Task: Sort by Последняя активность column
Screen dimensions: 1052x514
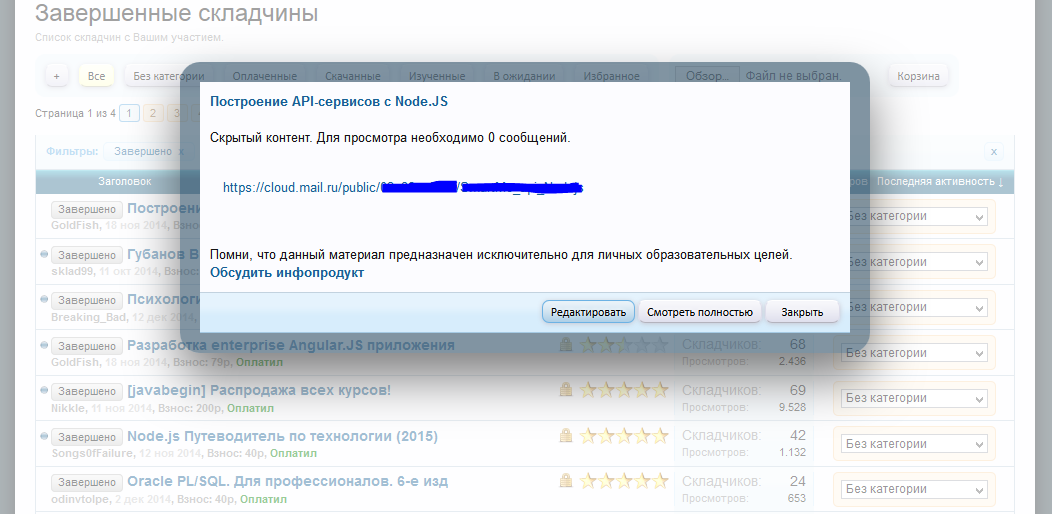Action: click(x=940, y=181)
